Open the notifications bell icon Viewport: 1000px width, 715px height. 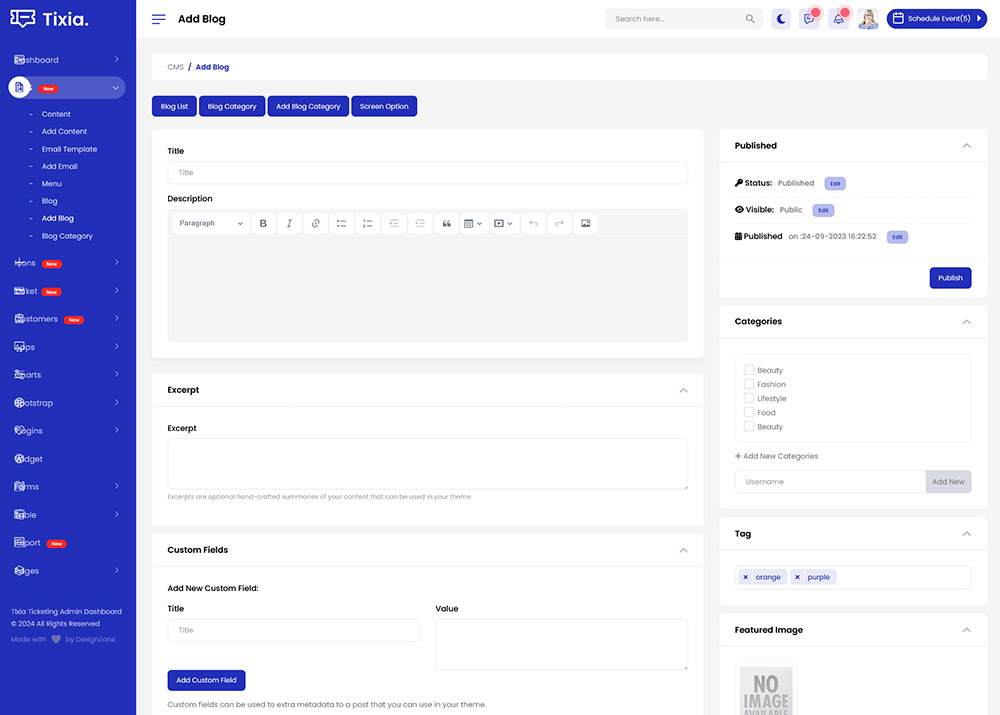pos(838,19)
